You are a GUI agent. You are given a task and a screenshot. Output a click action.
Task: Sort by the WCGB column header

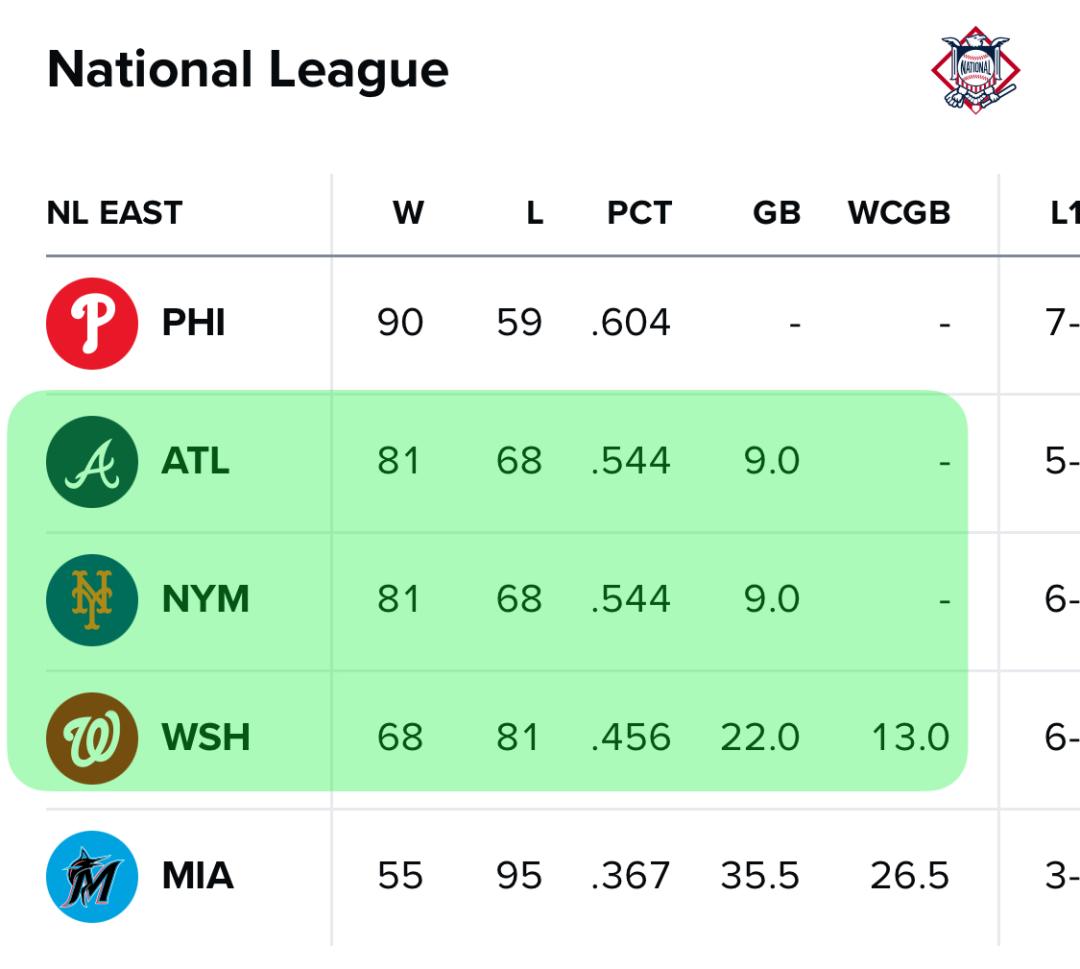point(899,213)
